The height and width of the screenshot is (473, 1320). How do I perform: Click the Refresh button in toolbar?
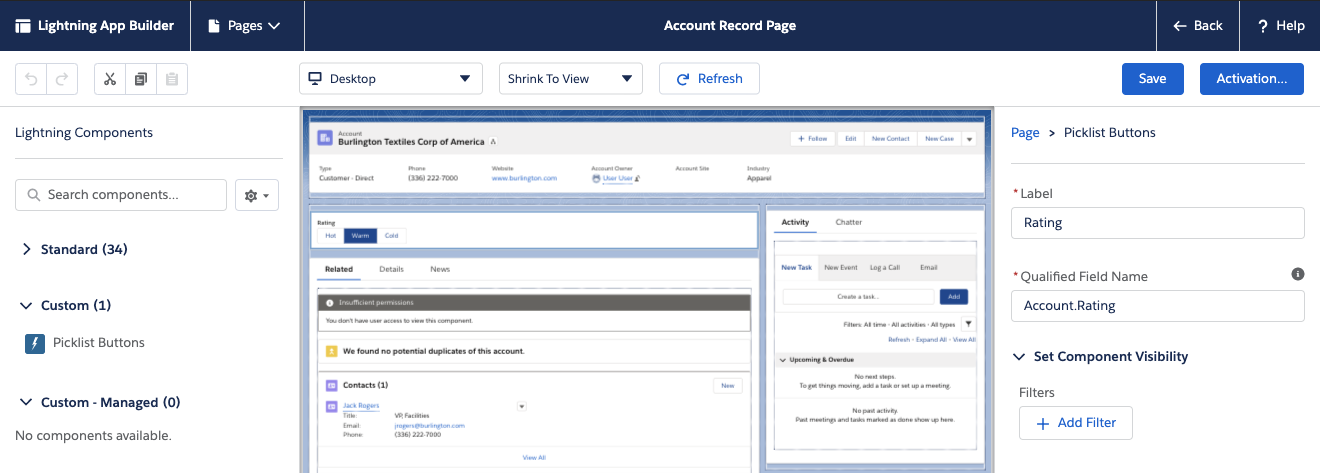coord(709,79)
